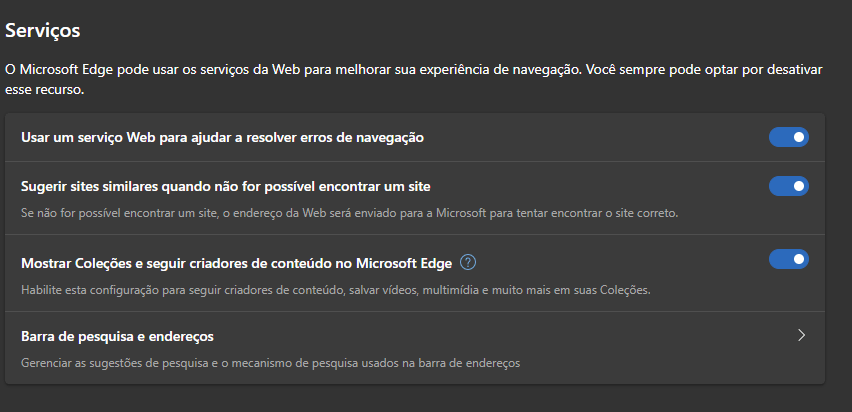
Task: Select label Usar um serviço Web para ajudar
Action: pos(222,138)
